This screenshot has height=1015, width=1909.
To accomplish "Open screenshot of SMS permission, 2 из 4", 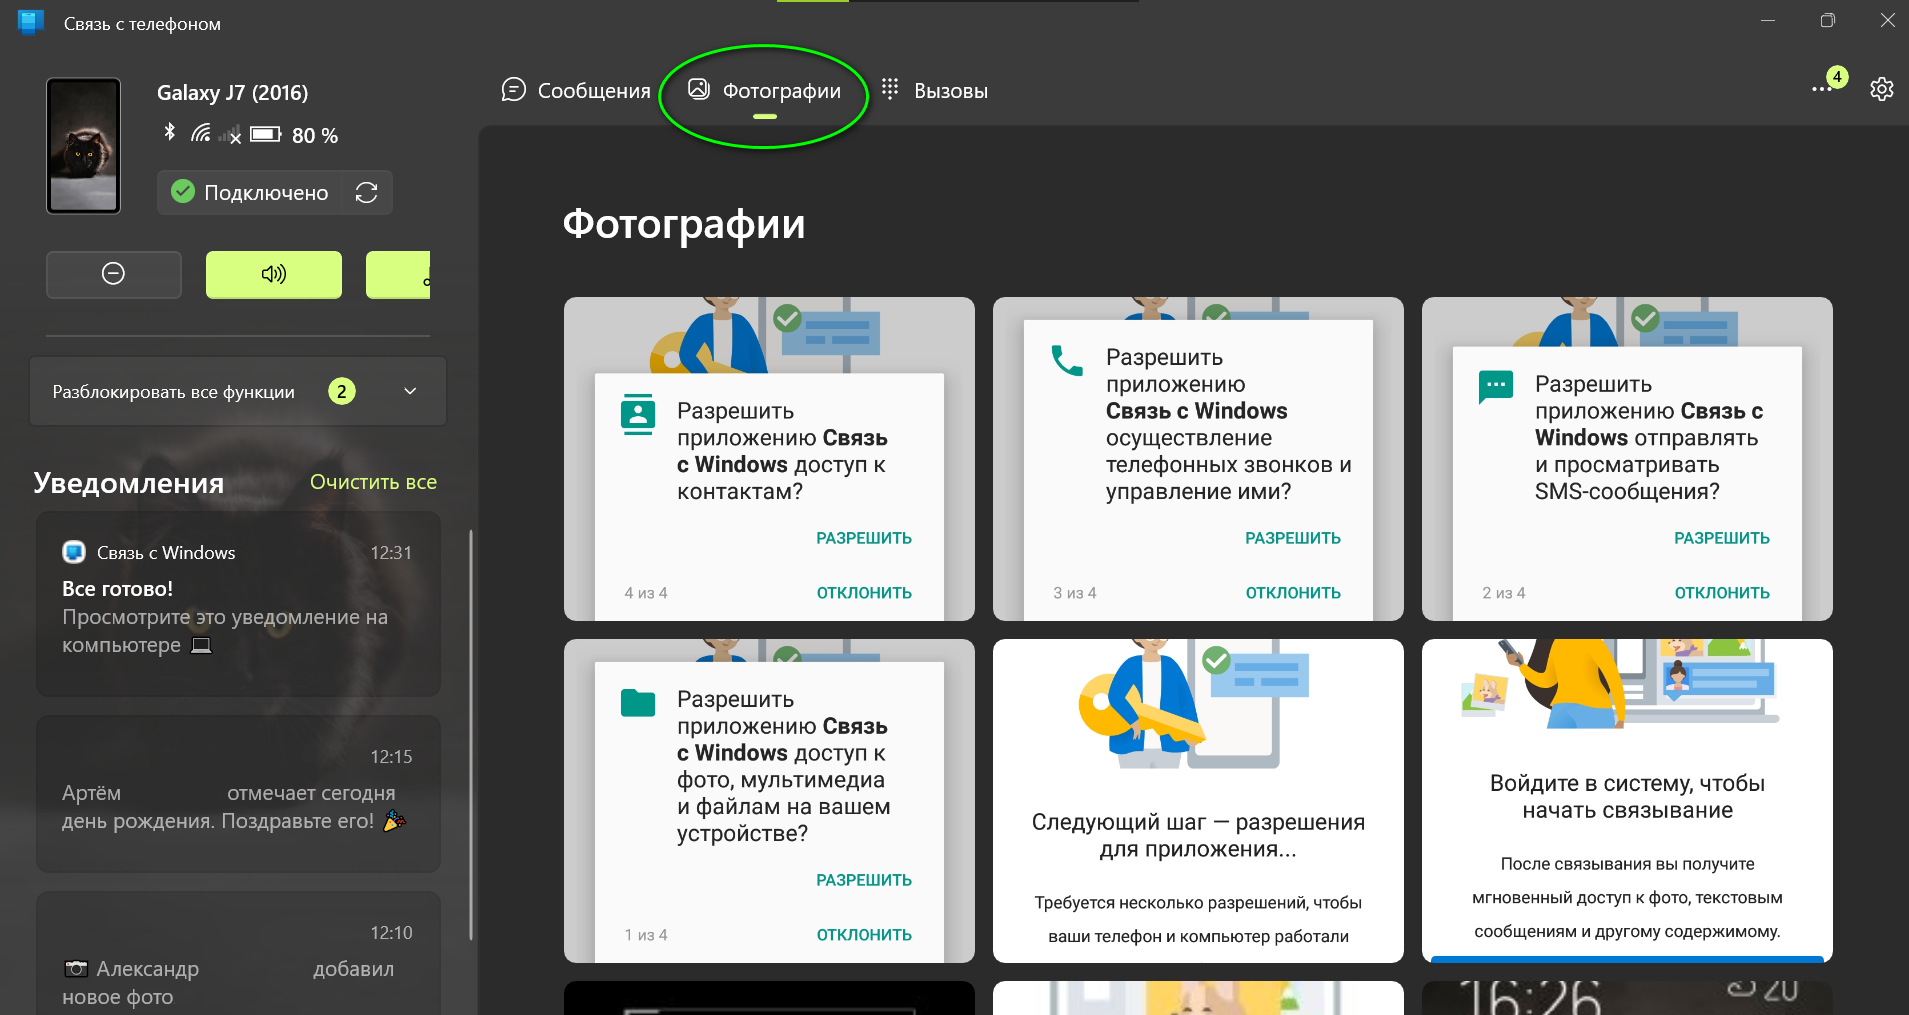I will coord(1627,459).
